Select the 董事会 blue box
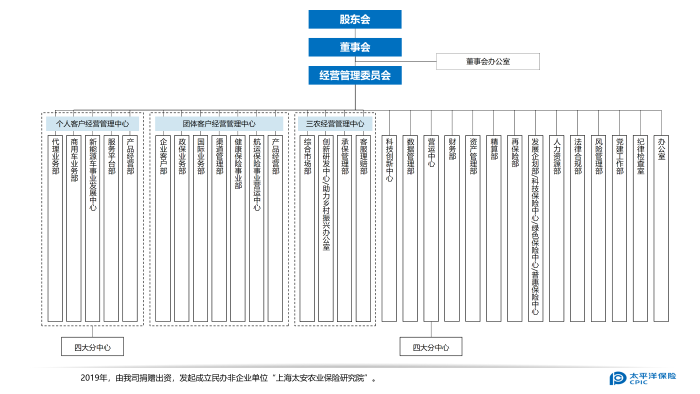The height and width of the screenshot is (394, 700). [x=355, y=47]
